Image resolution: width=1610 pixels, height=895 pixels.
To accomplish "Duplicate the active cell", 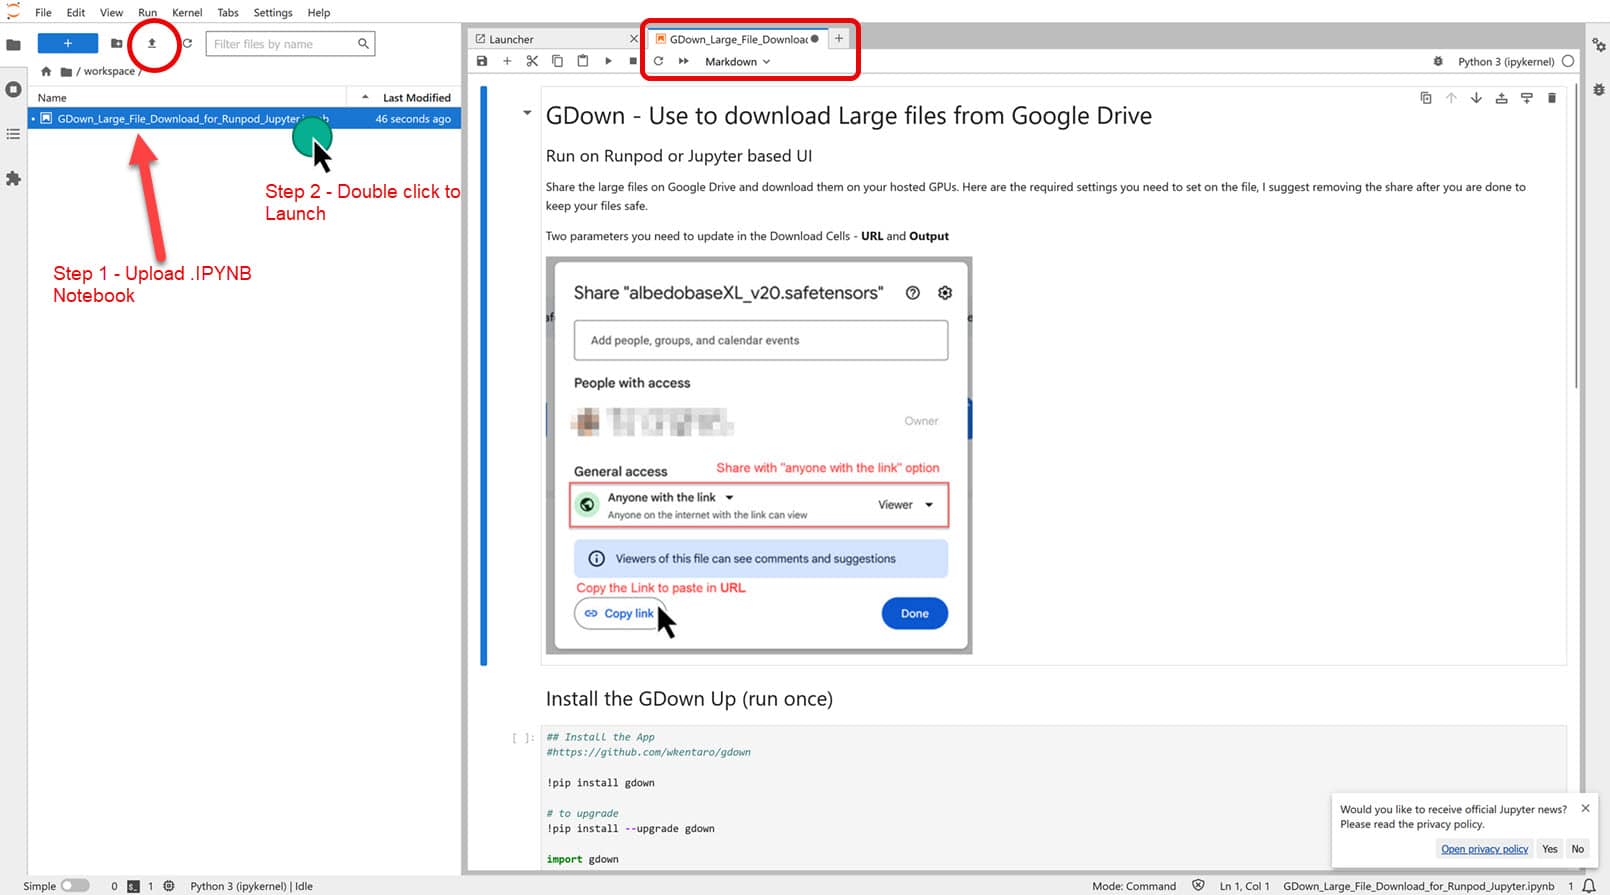I will (x=1426, y=98).
